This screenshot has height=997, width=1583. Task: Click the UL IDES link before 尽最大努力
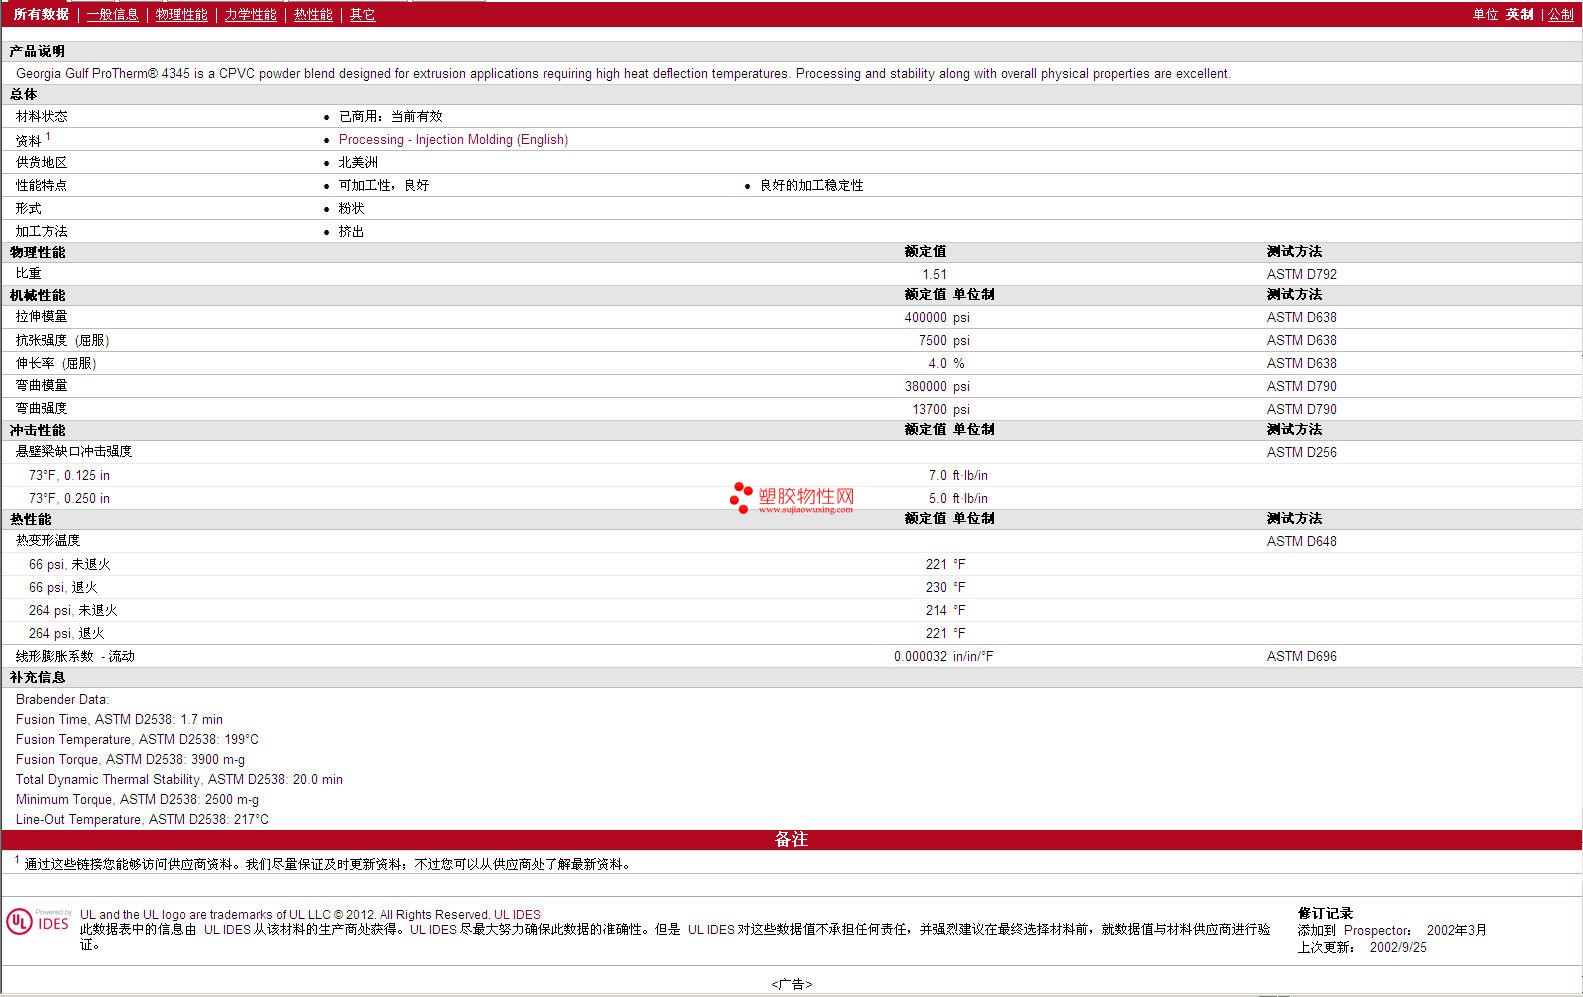pyautogui.click(x=433, y=930)
